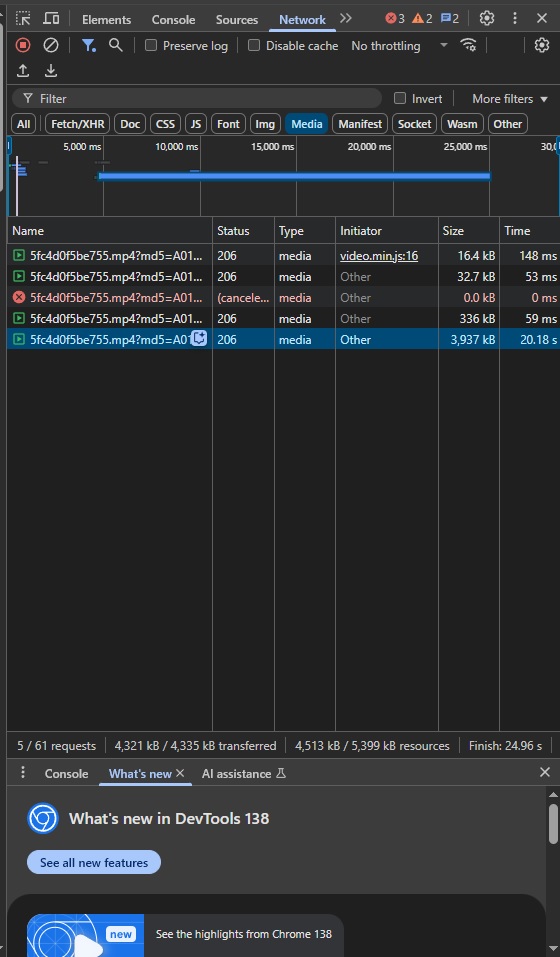Sort by the Initiator column header

[387, 231]
